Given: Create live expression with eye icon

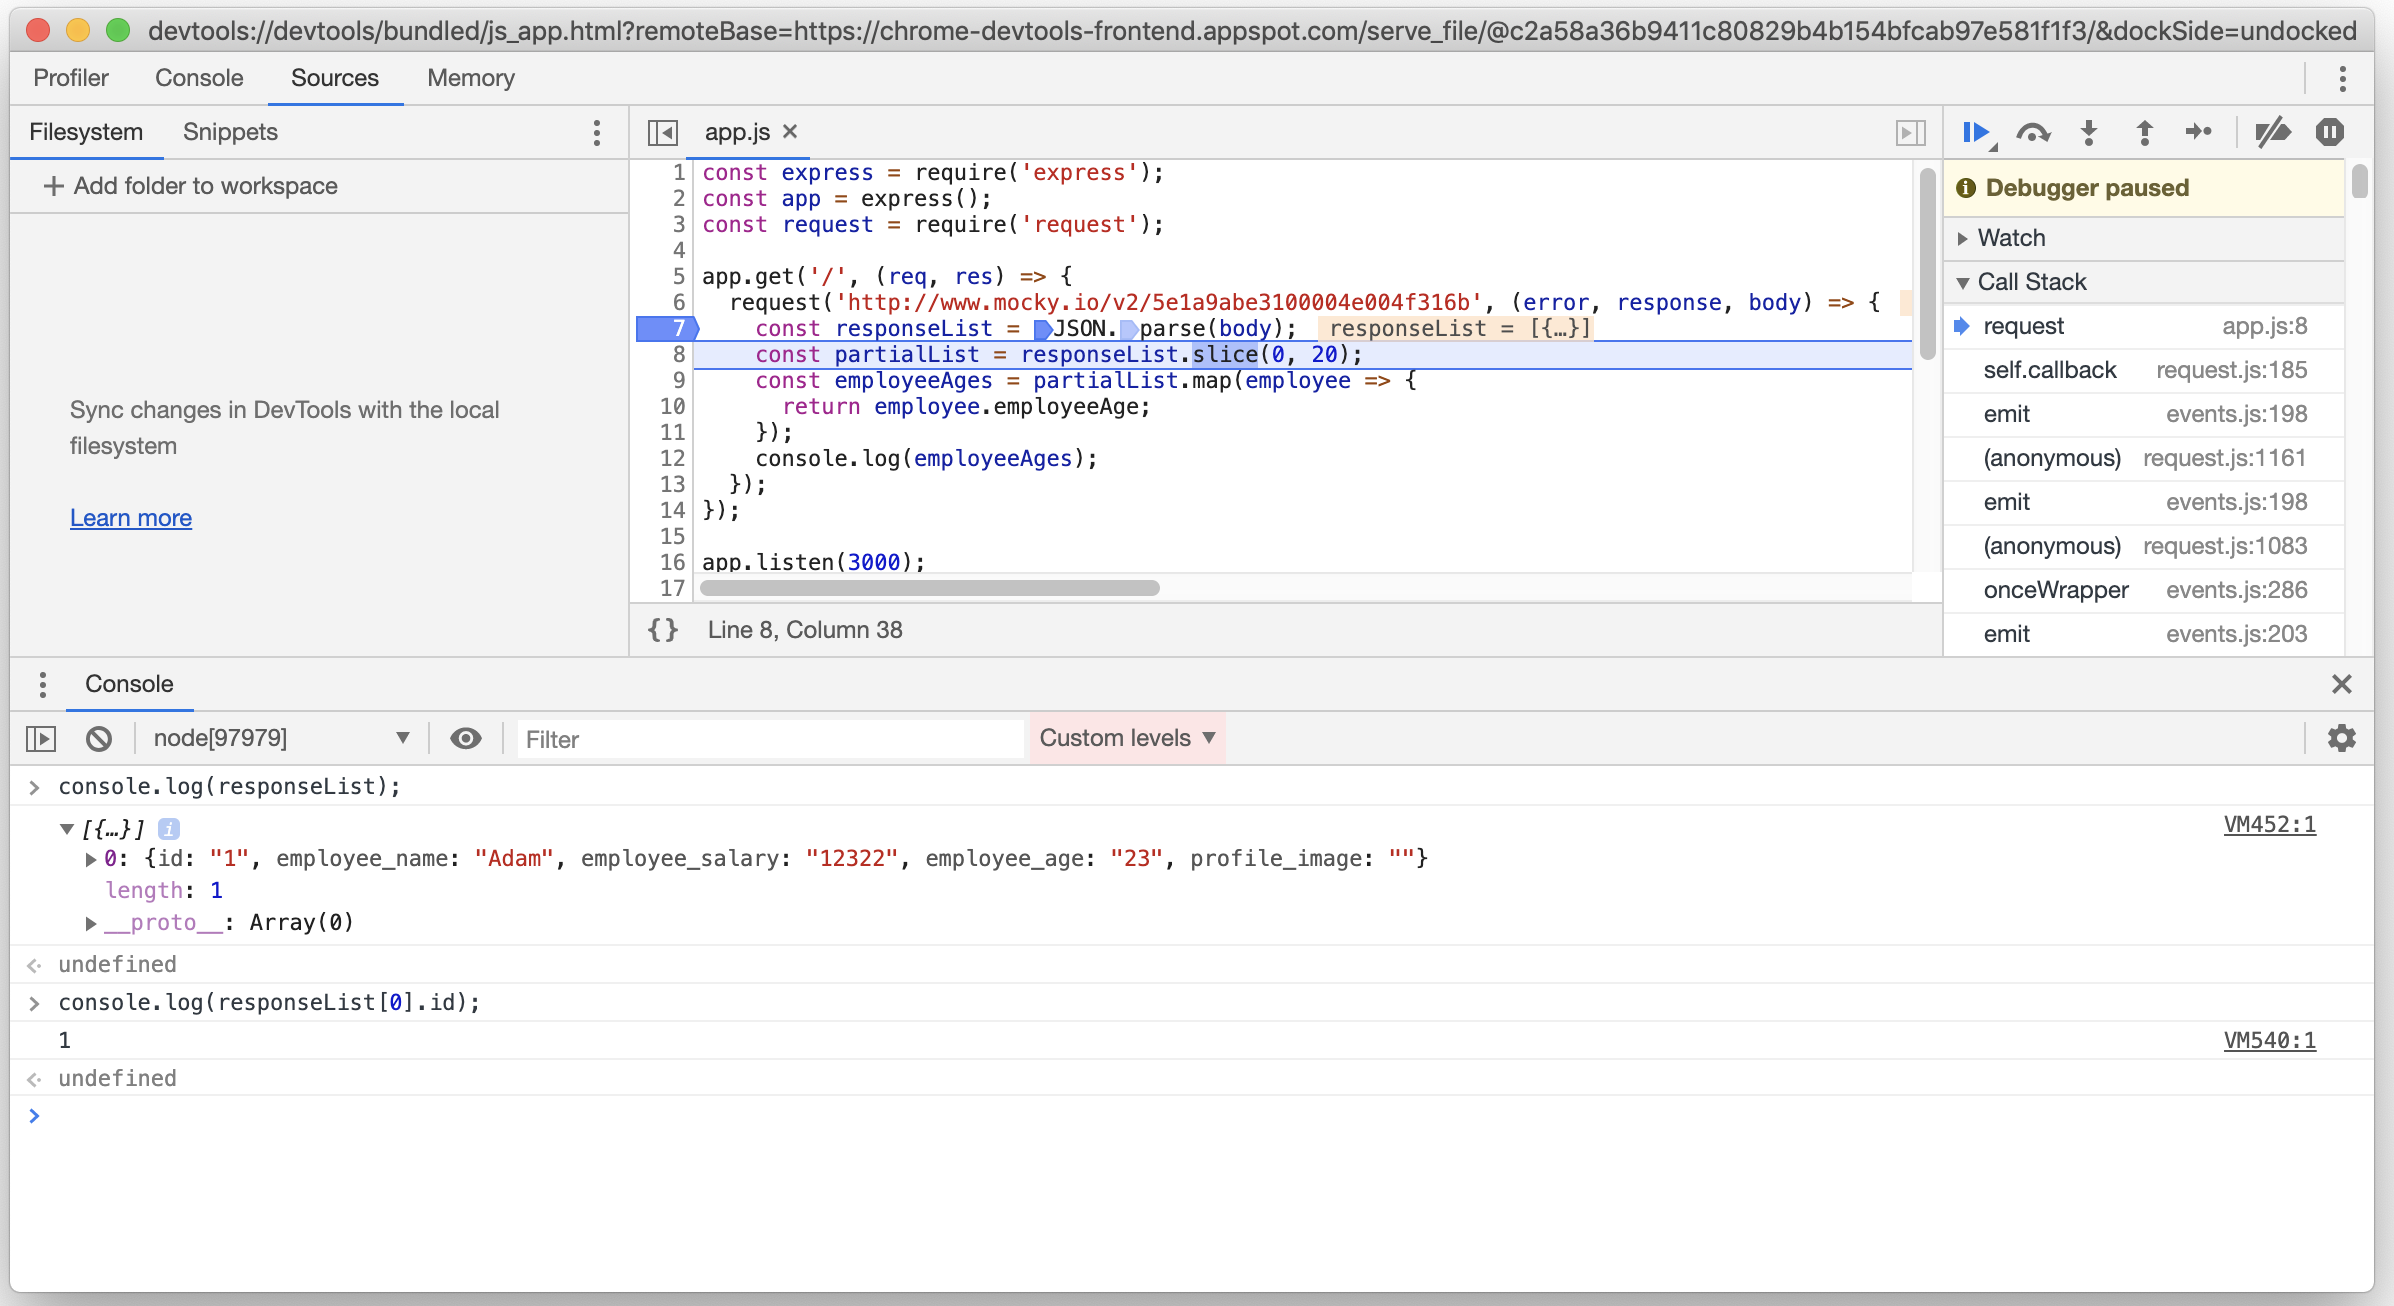Looking at the screenshot, I should point(465,739).
